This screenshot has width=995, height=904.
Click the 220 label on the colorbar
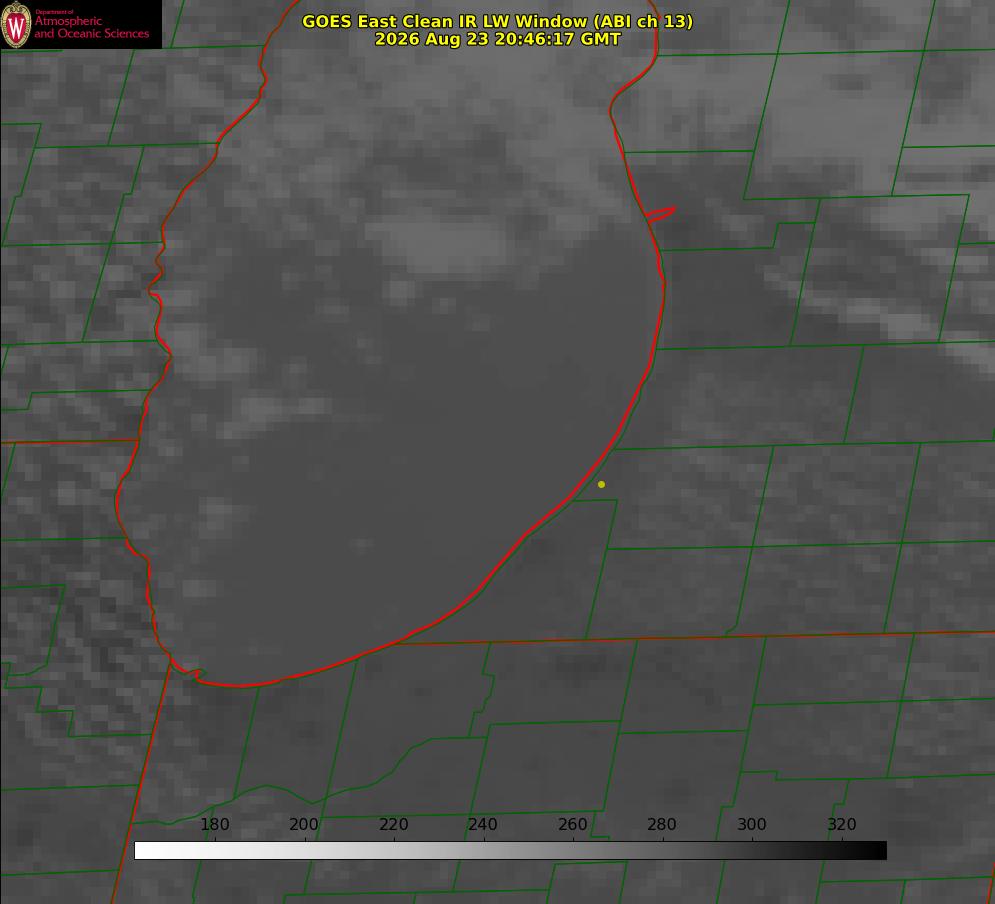point(393,824)
